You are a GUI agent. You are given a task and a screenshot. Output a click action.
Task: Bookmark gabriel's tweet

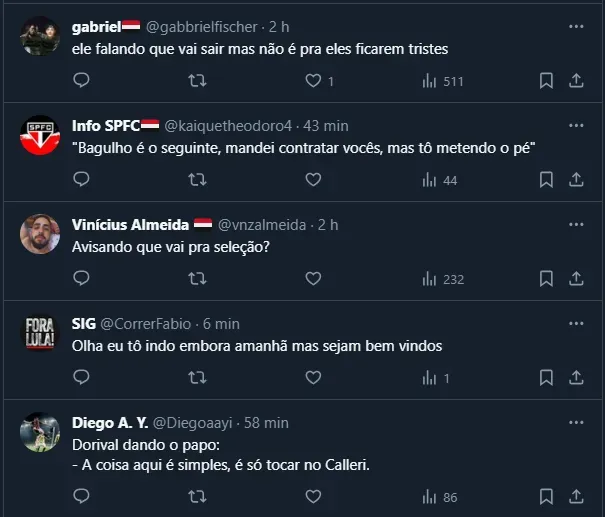pyautogui.click(x=546, y=81)
